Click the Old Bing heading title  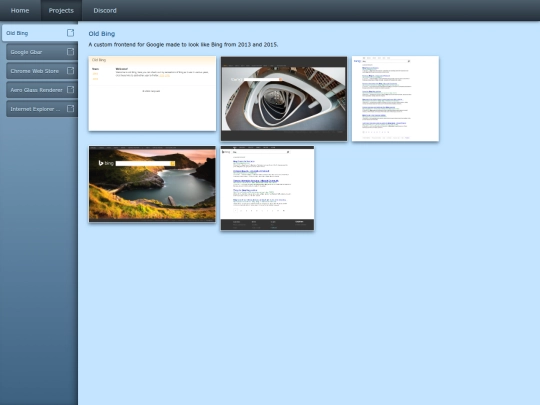click(x=102, y=34)
